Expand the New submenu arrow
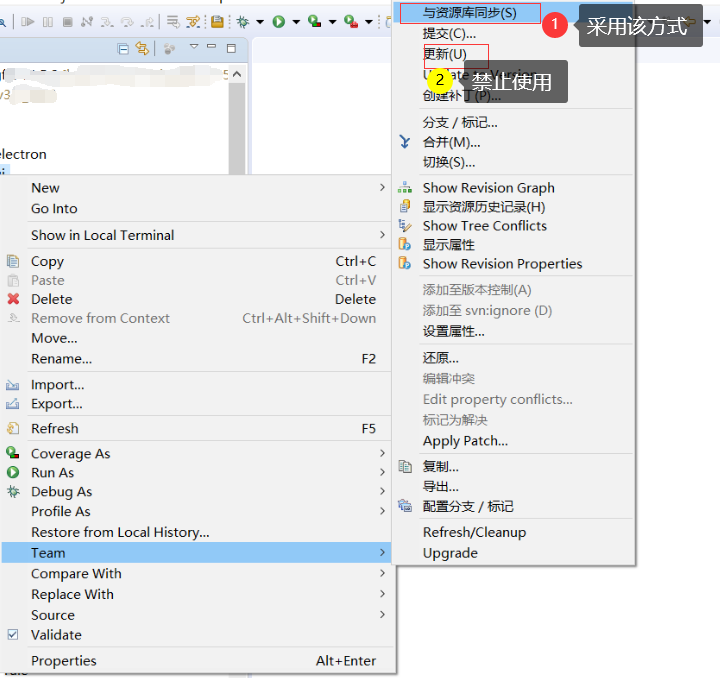 [x=382, y=188]
